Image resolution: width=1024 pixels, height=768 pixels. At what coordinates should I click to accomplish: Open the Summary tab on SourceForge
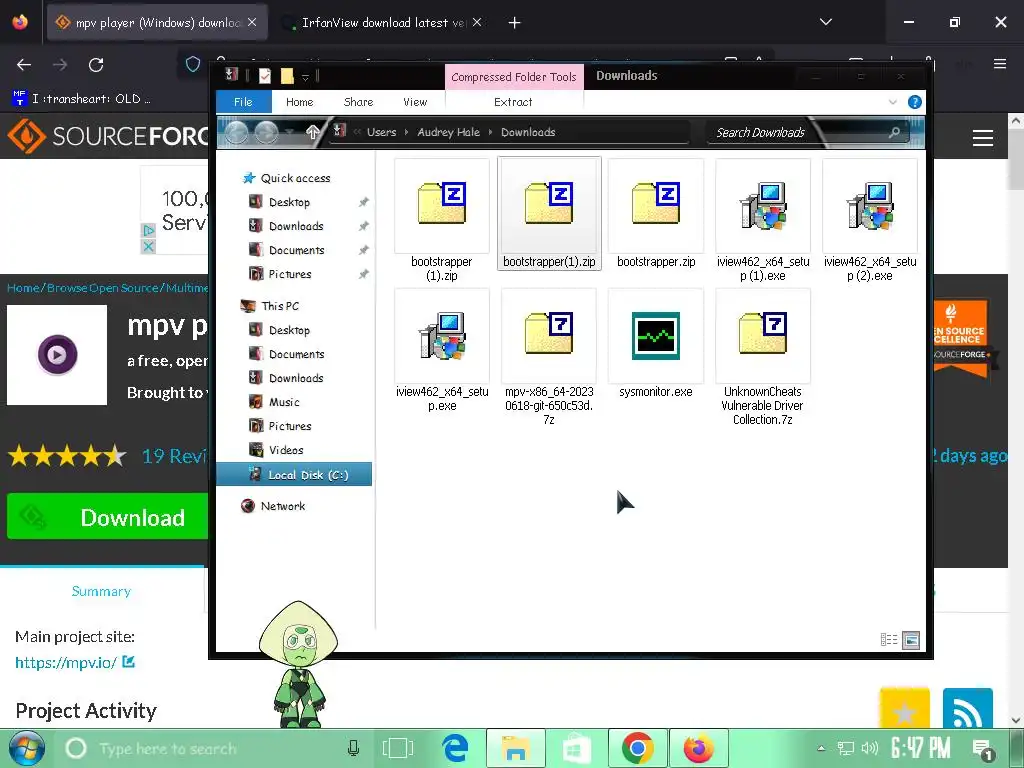pyautogui.click(x=101, y=591)
